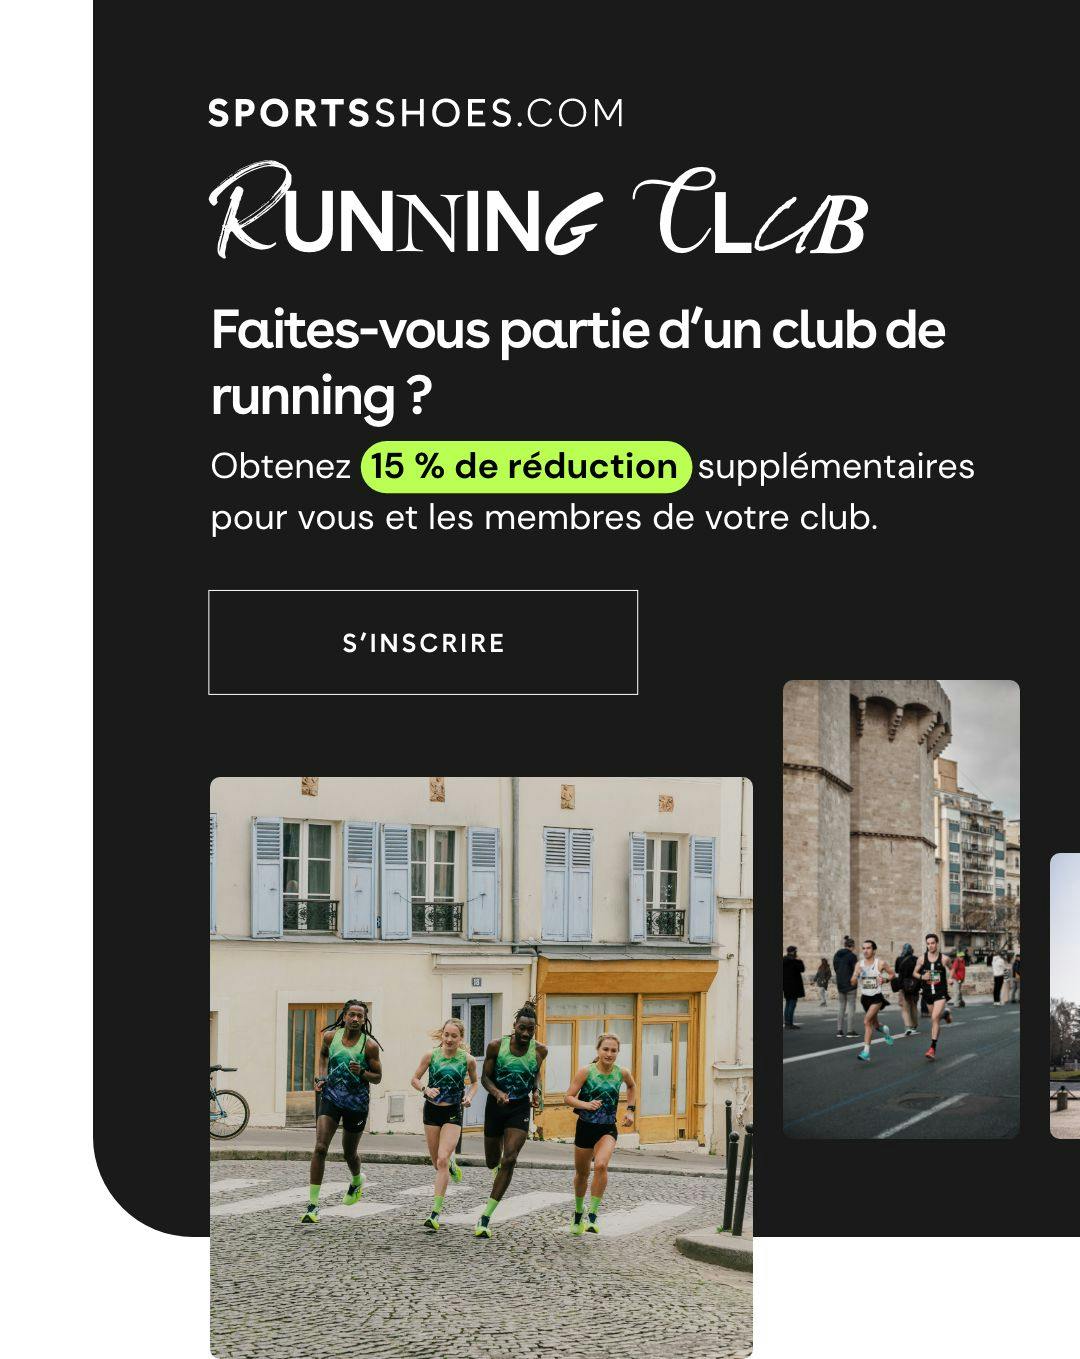Click the SPORTSSHOES.COM logo
Screen dimensions: 1080x1359
[x=415, y=113]
